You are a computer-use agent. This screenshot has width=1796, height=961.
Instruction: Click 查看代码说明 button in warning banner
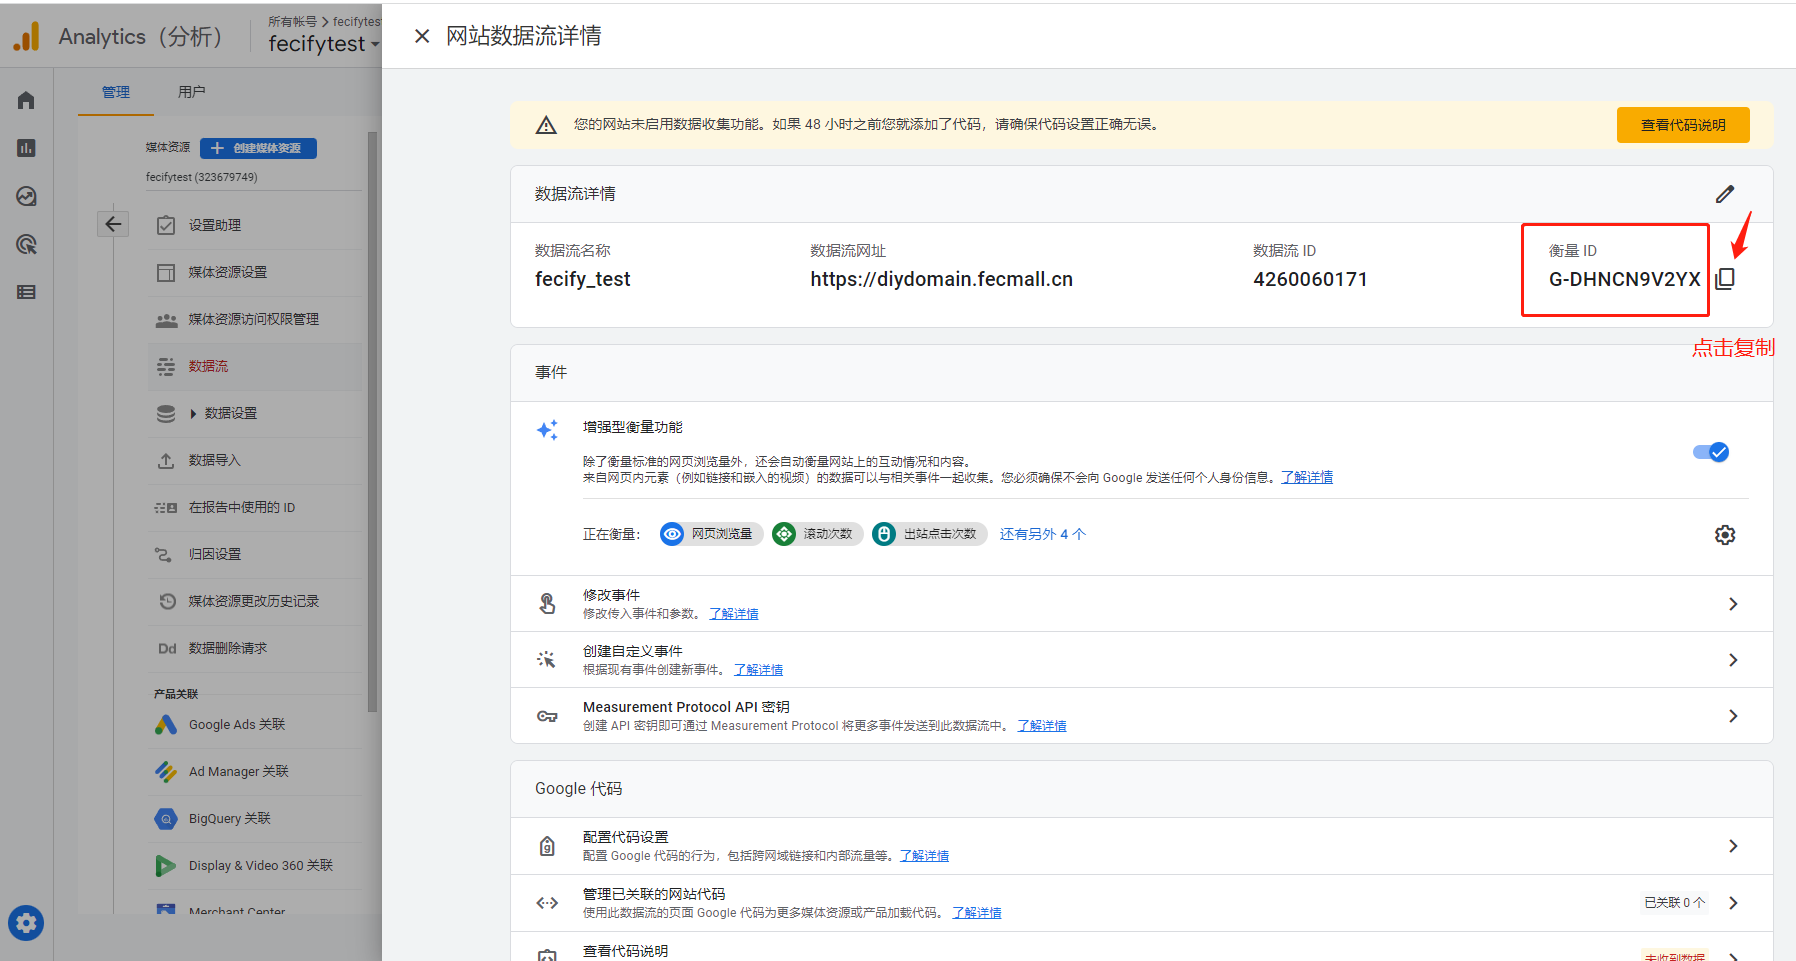click(1683, 125)
